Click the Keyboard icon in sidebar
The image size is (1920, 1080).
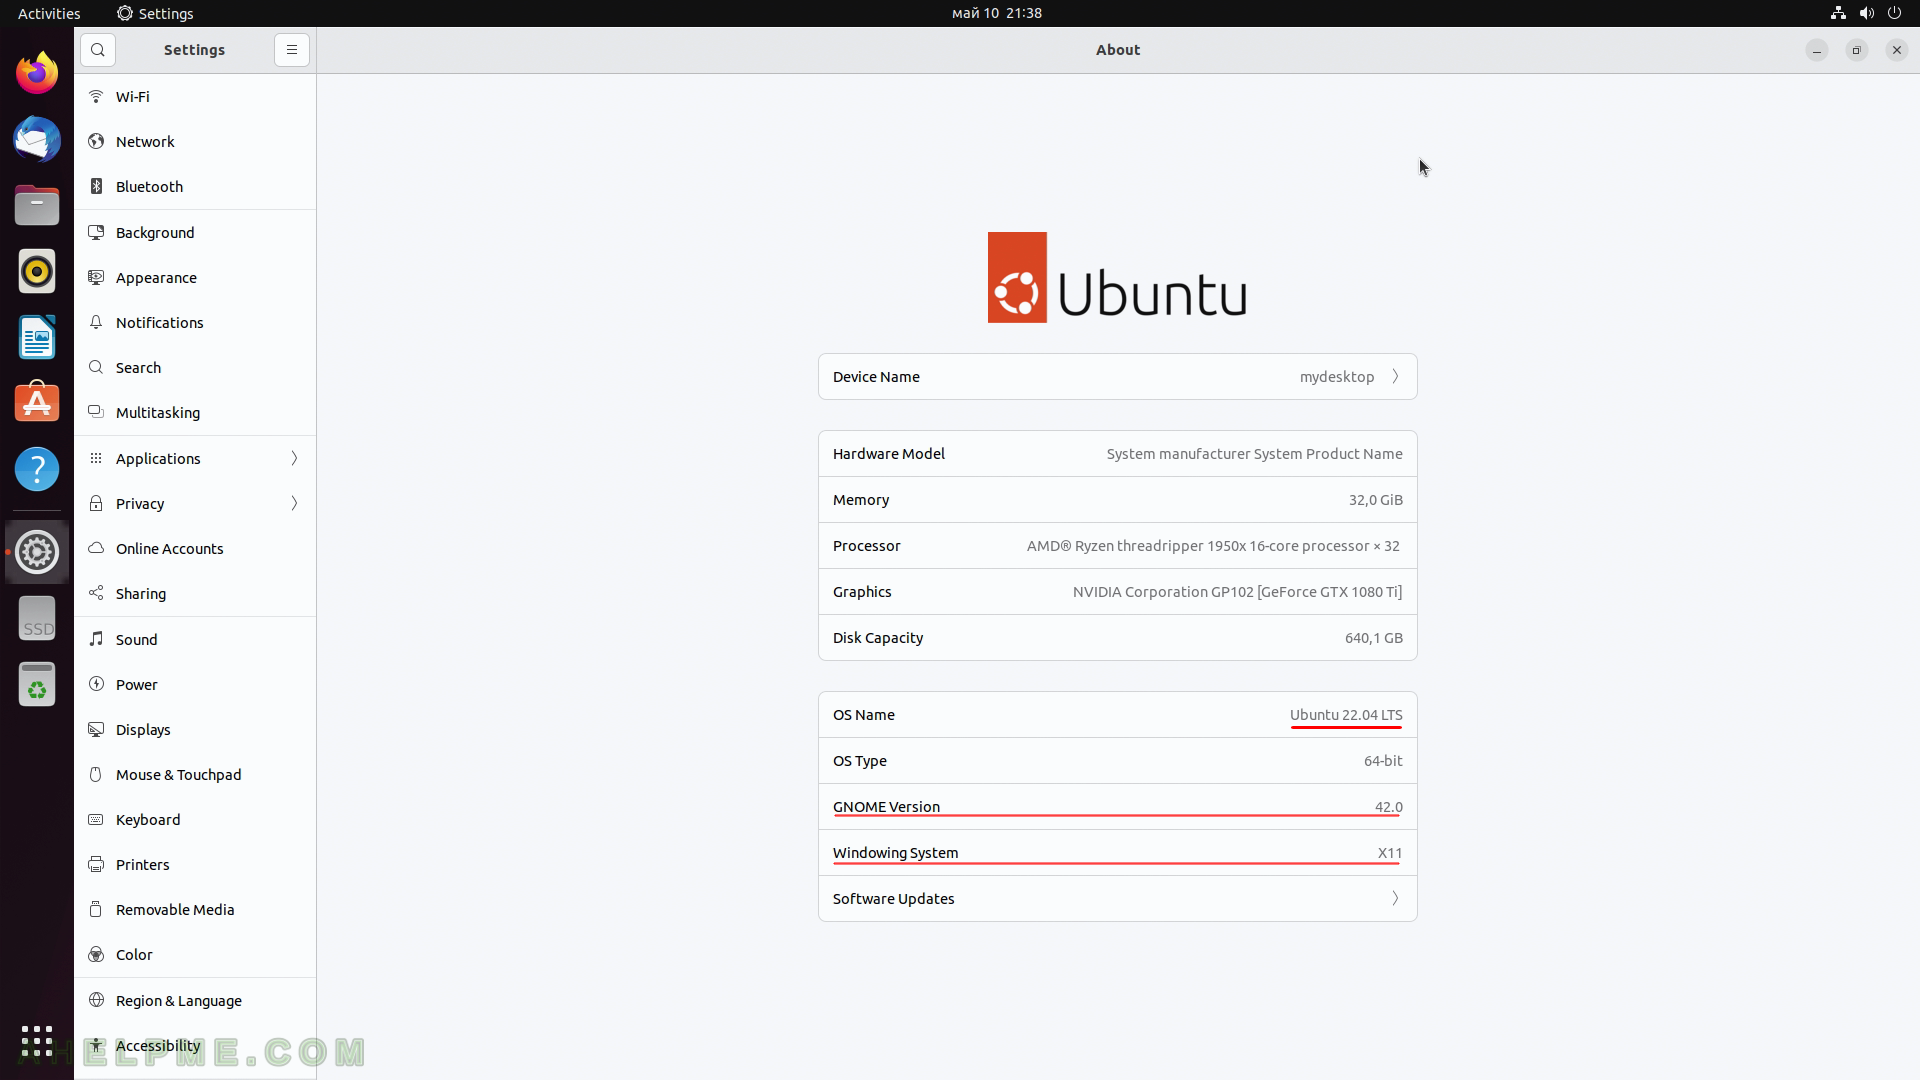click(96, 819)
